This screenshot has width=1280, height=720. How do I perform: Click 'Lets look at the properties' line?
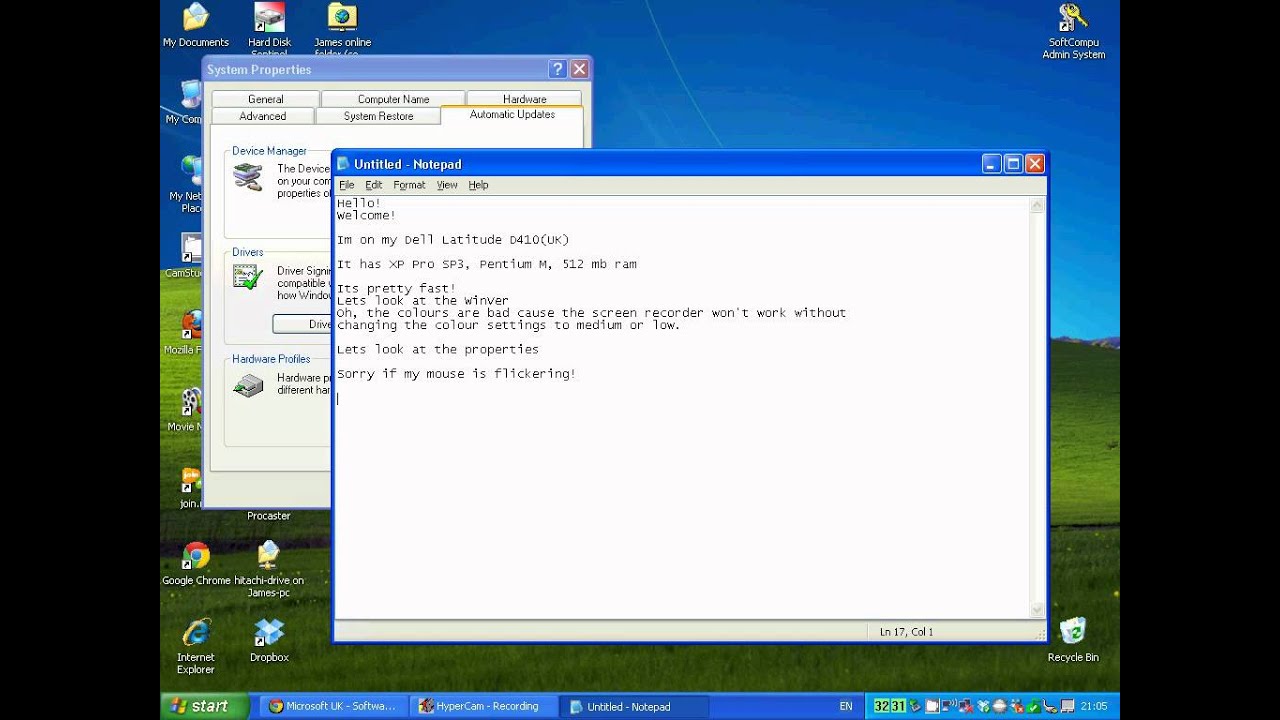(x=437, y=349)
